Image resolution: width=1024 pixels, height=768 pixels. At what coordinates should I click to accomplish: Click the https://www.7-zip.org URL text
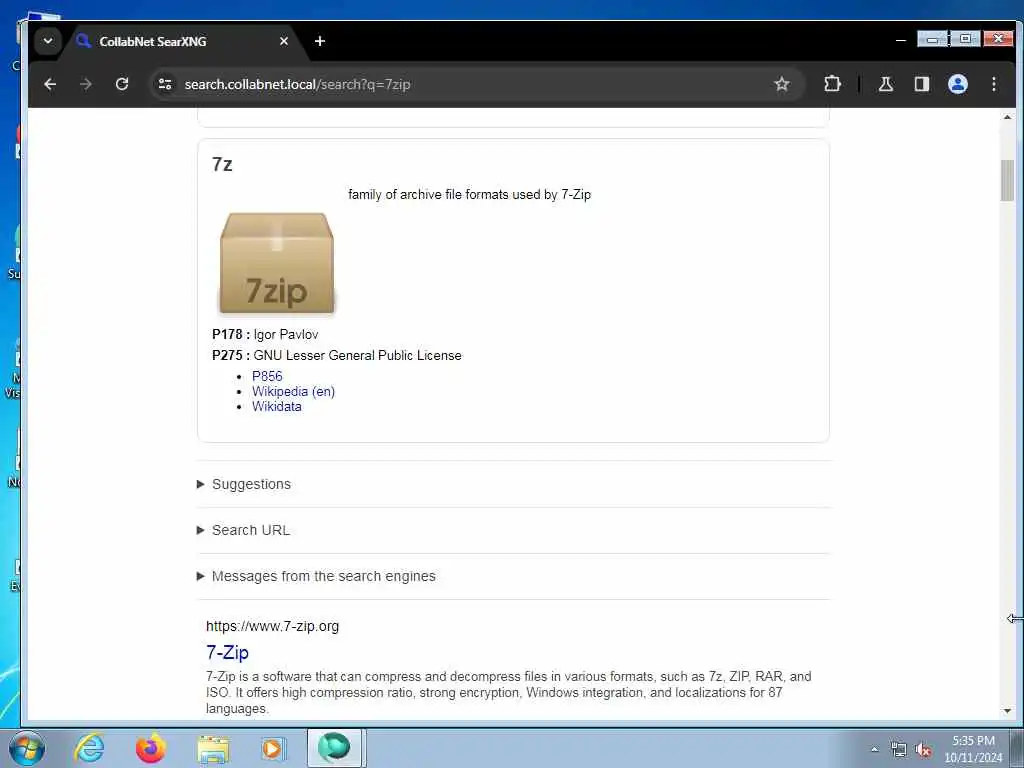point(272,626)
